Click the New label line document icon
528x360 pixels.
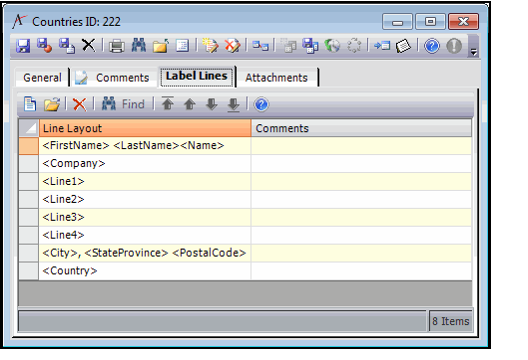tap(30, 104)
